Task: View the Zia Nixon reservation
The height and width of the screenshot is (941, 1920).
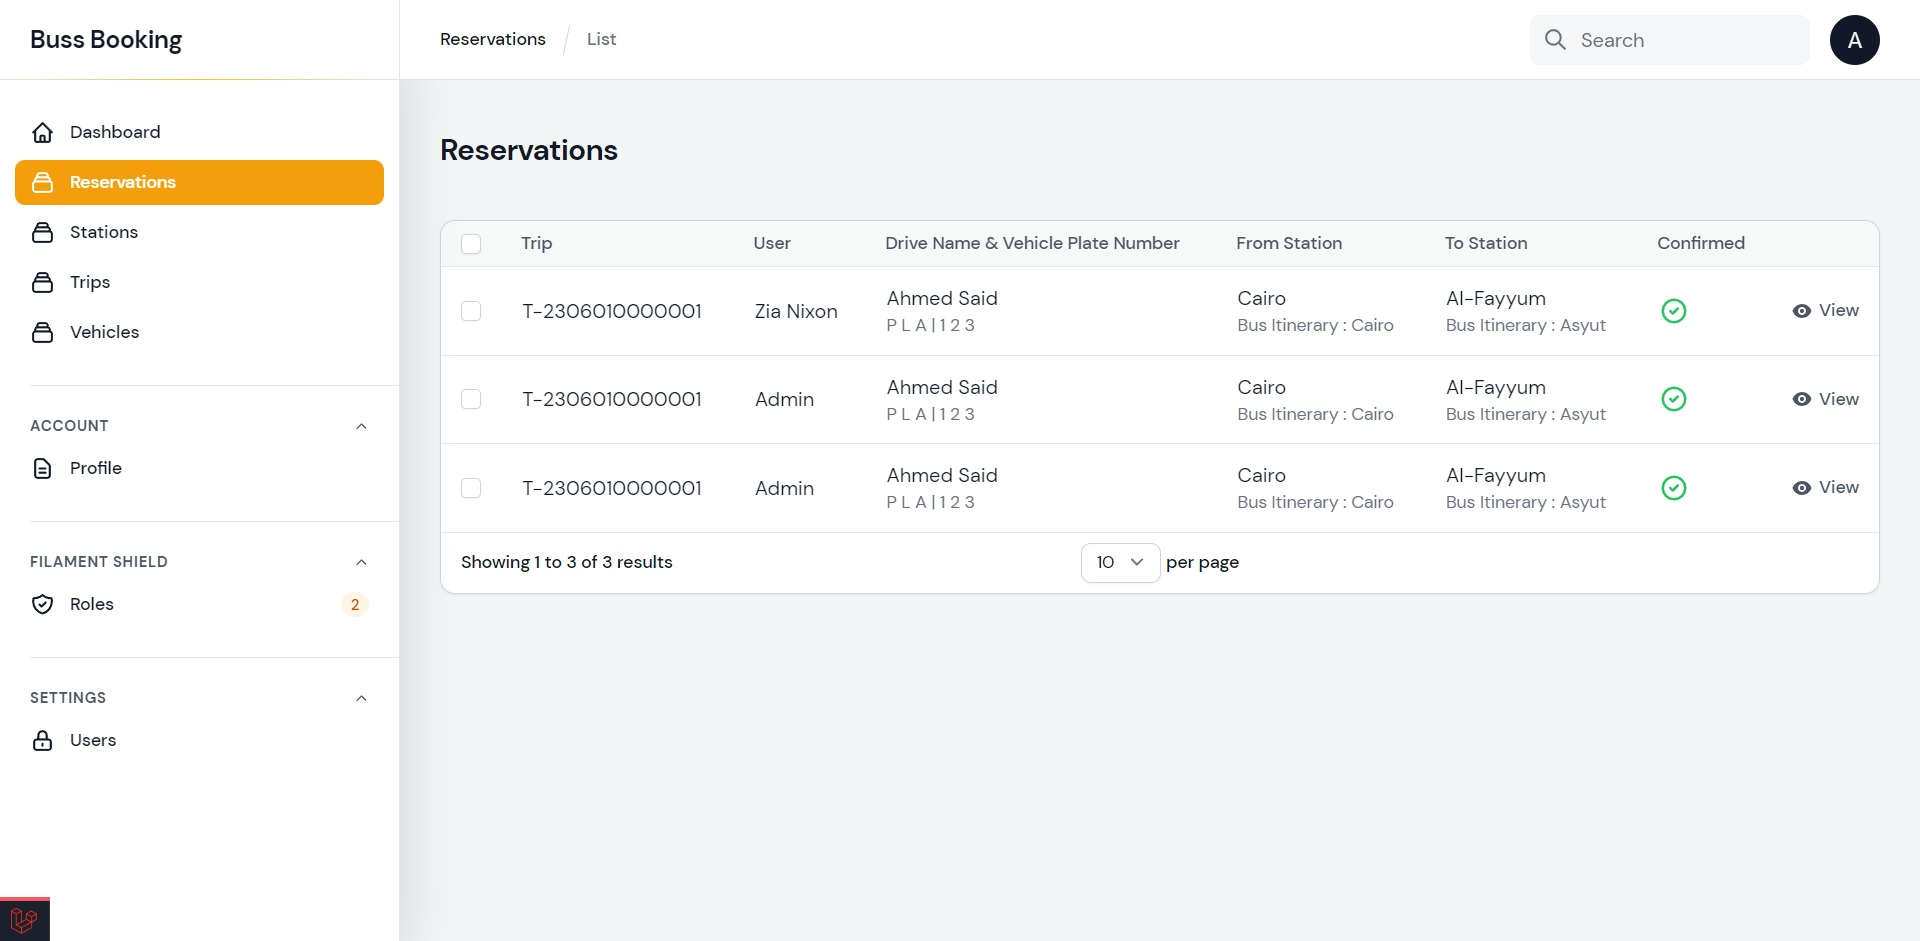Action: tap(1825, 311)
